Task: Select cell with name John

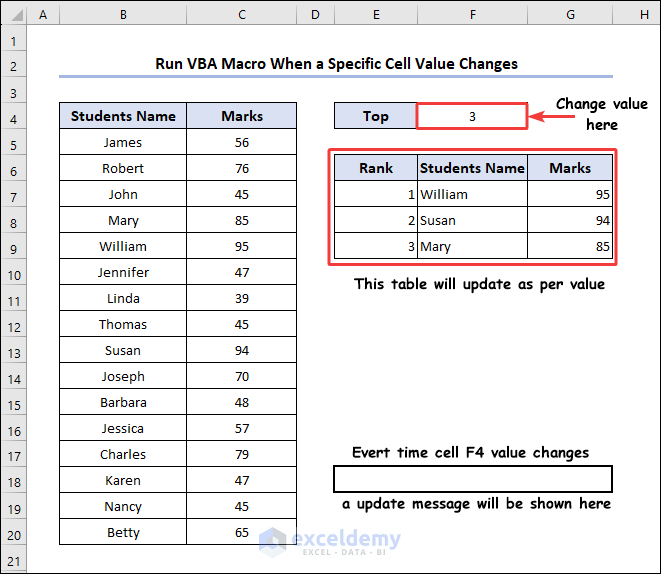Action: 123,194
